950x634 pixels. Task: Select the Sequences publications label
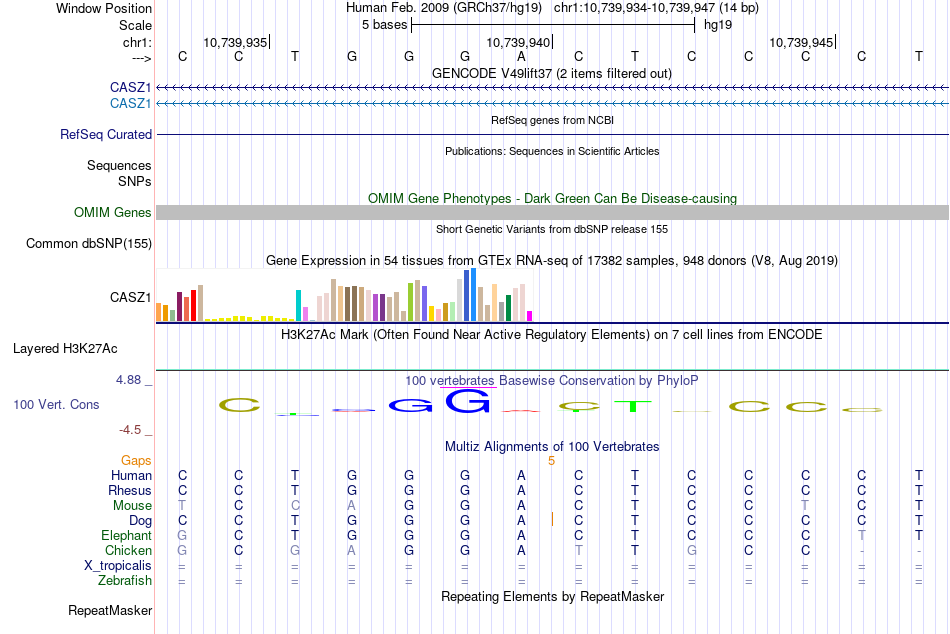click(x=119, y=165)
